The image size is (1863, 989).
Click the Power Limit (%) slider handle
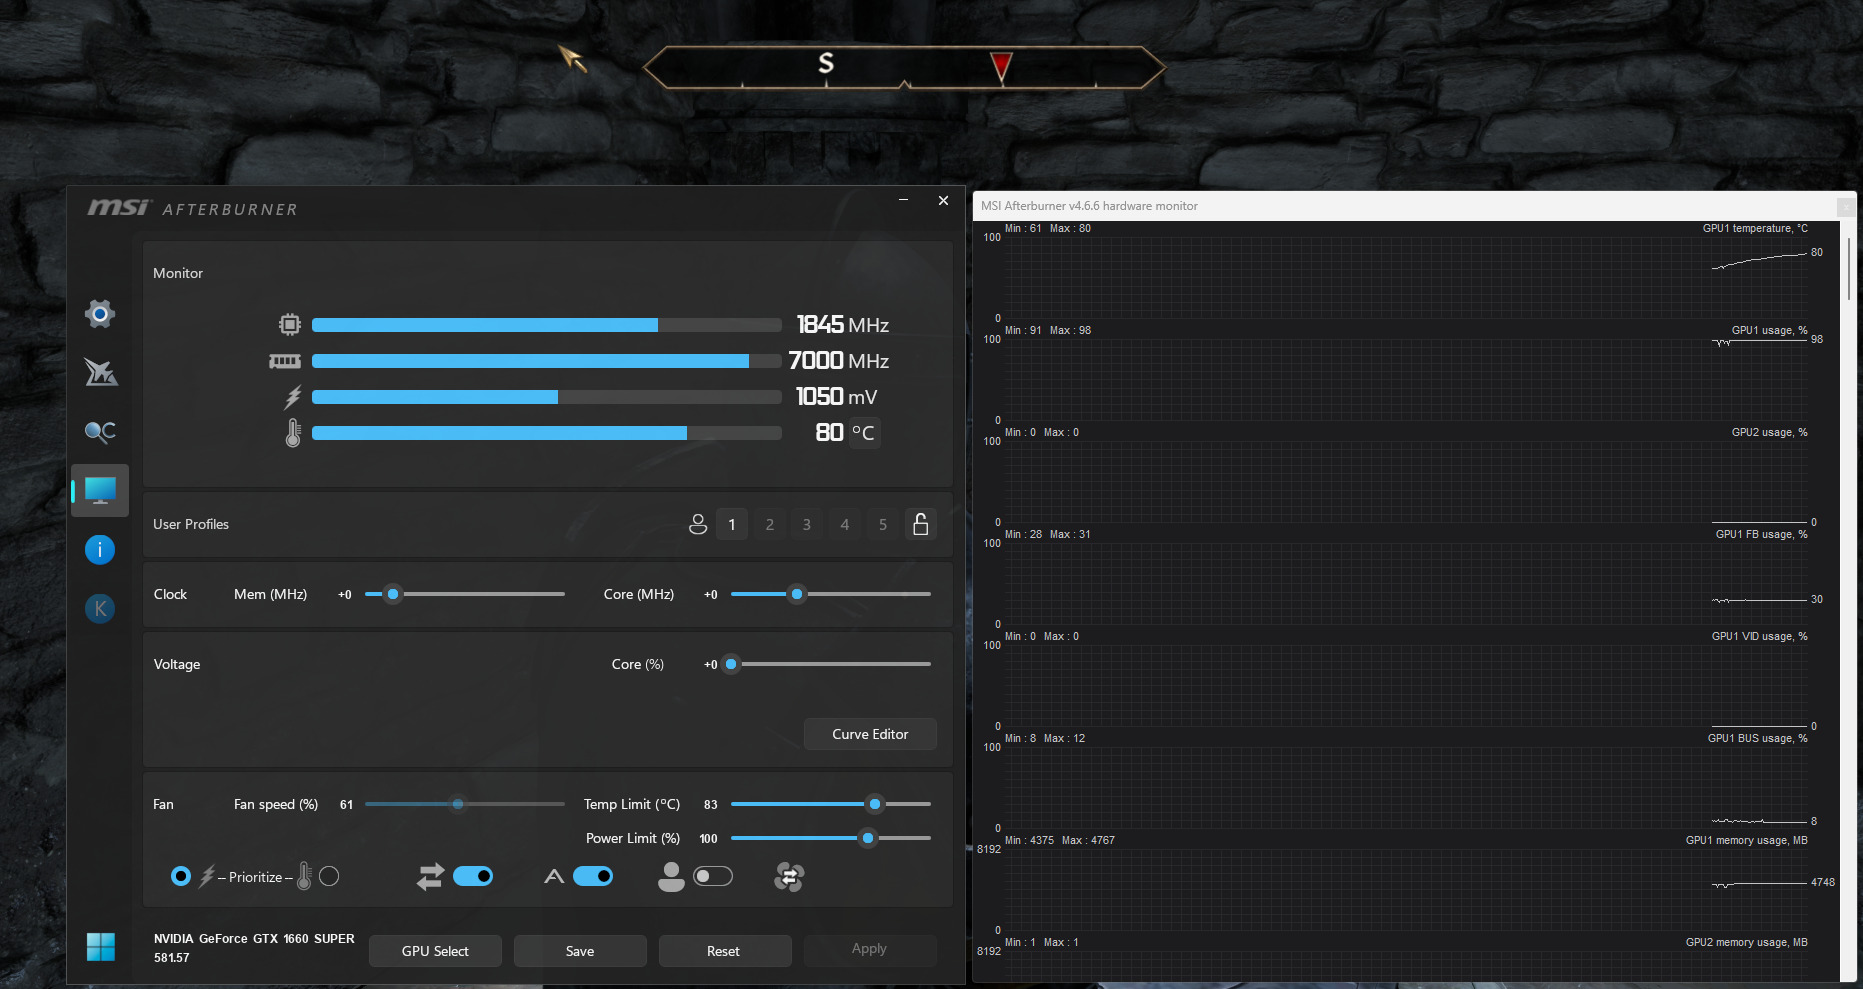(x=868, y=838)
